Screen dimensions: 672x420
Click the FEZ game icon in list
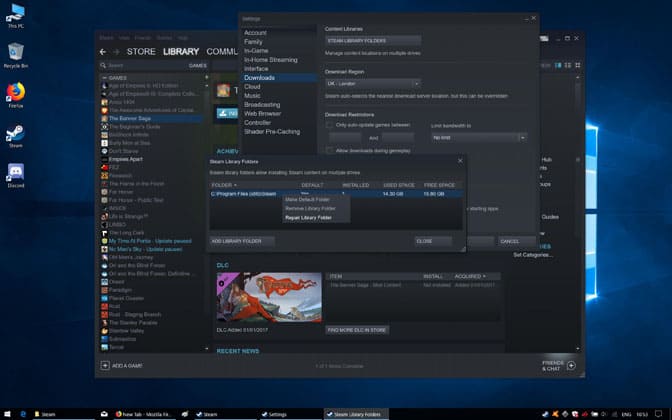point(105,167)
